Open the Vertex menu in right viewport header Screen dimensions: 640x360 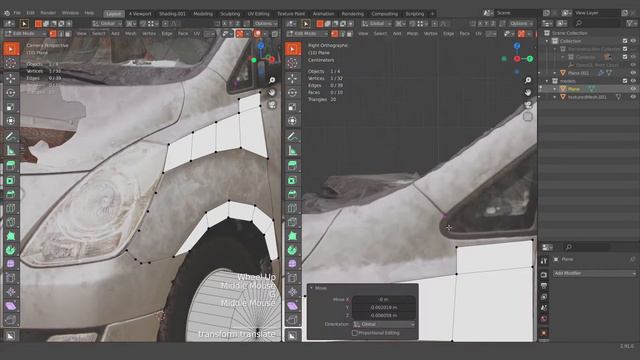[x=431, y=33]
